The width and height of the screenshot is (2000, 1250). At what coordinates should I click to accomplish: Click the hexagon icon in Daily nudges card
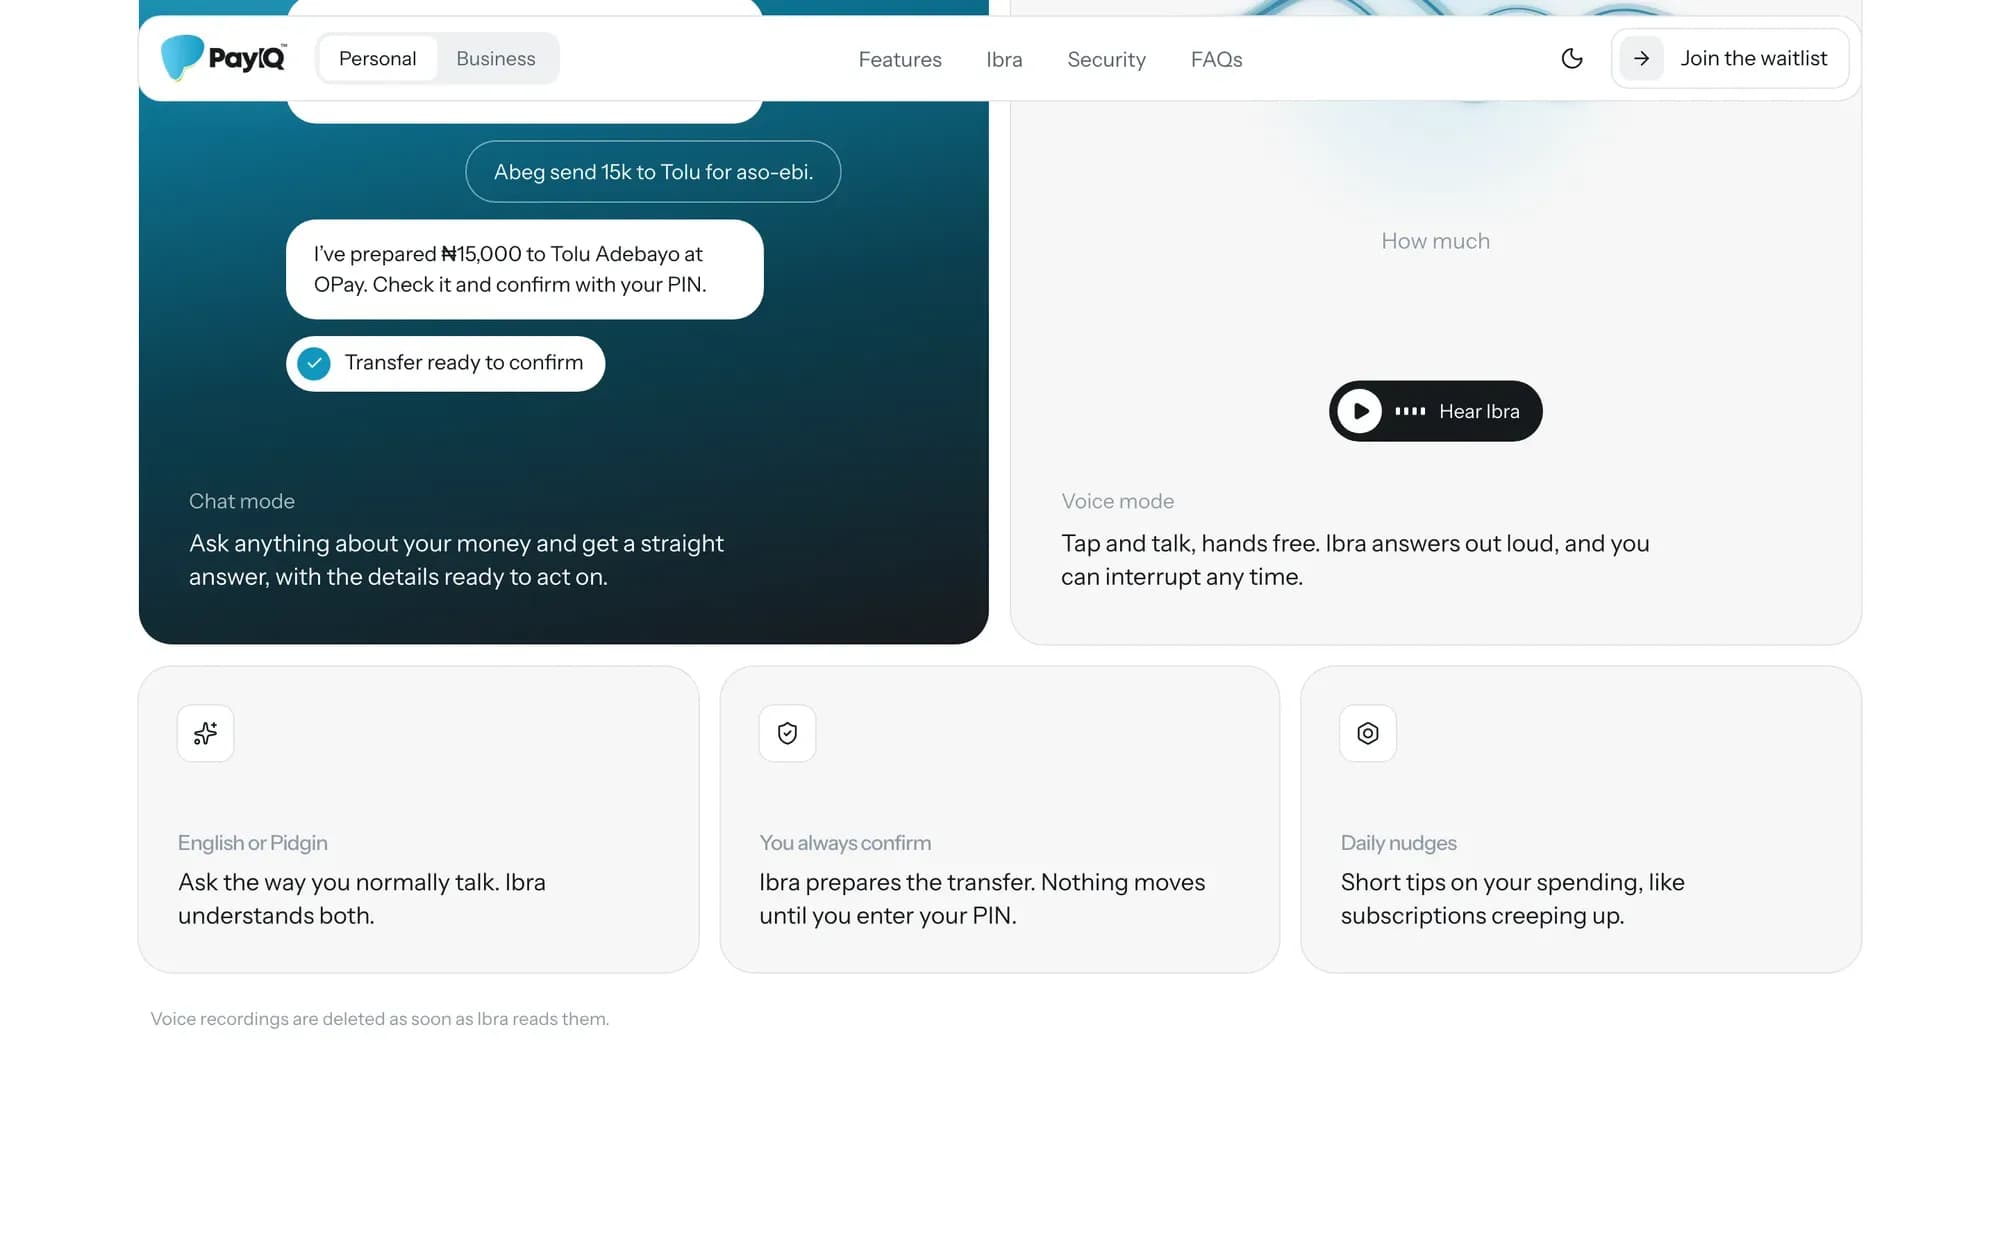tap(1368, 734)
